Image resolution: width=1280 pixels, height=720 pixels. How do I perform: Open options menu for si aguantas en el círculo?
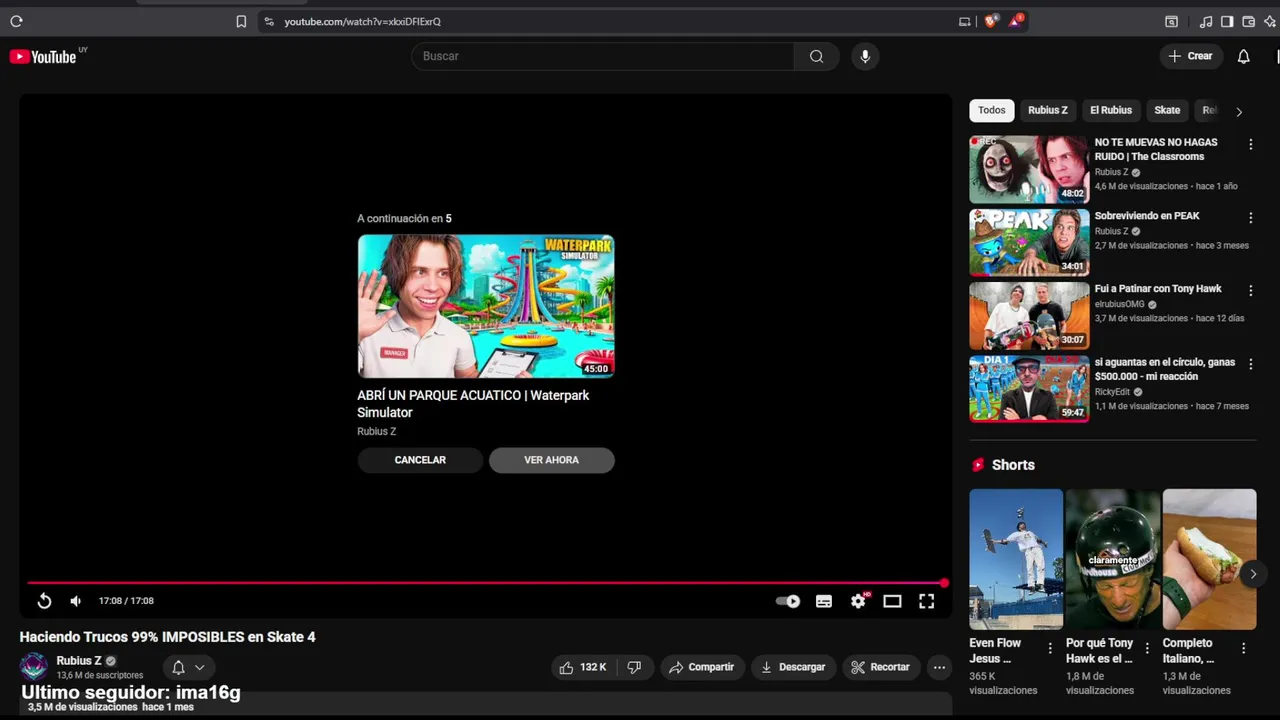(1250, 364)
